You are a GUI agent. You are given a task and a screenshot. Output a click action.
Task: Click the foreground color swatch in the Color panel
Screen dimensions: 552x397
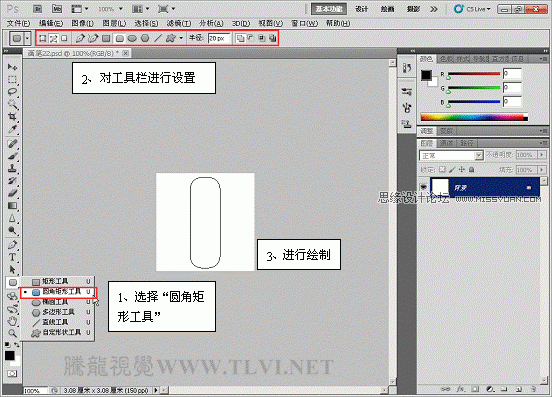(426, 75)
